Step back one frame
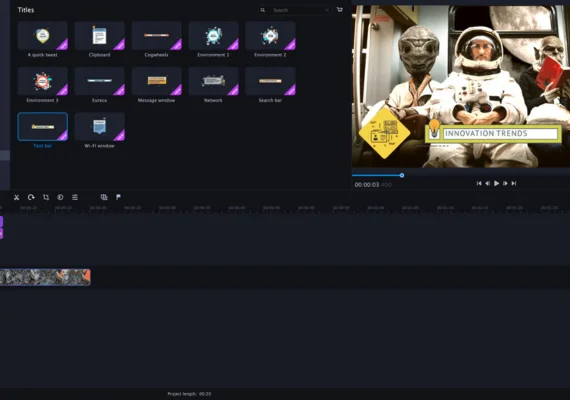Screen dimensions: 570x400 click(487, 183)
